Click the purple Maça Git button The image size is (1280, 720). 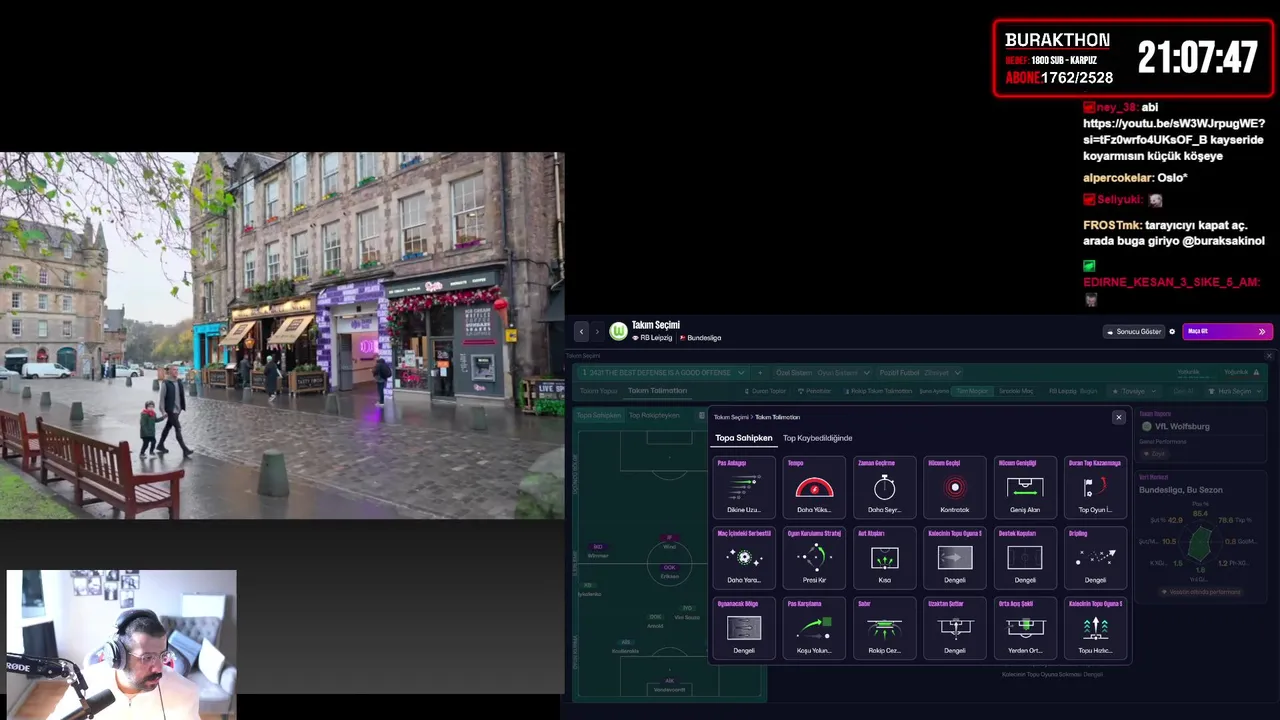click(1227, 331)
